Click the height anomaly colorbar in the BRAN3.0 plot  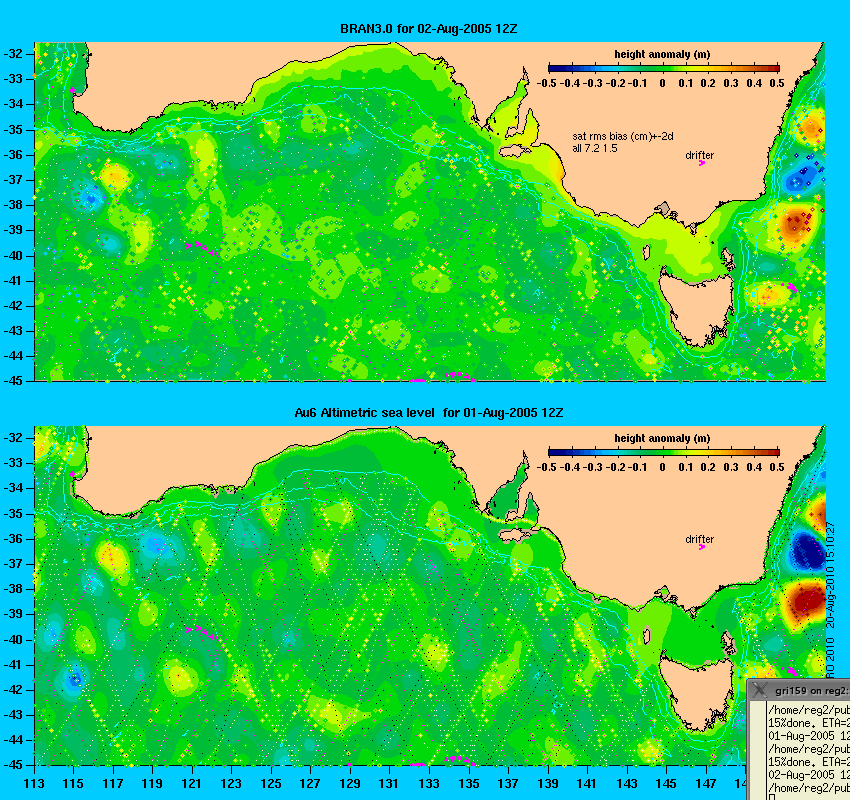point(664,68)
